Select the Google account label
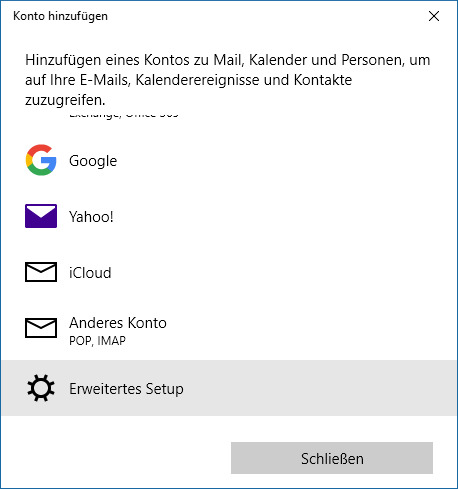This screenshot has width=458, height=489. coord(93,161)
